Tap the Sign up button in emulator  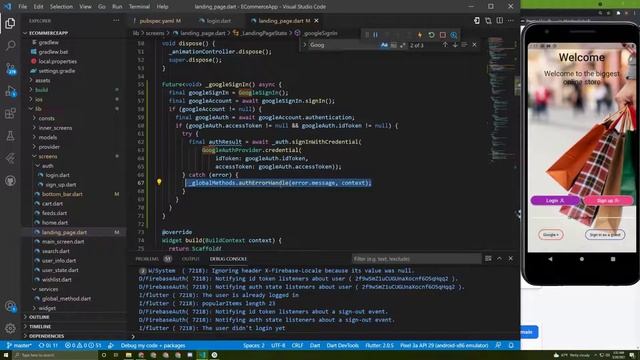pos(608,200)
